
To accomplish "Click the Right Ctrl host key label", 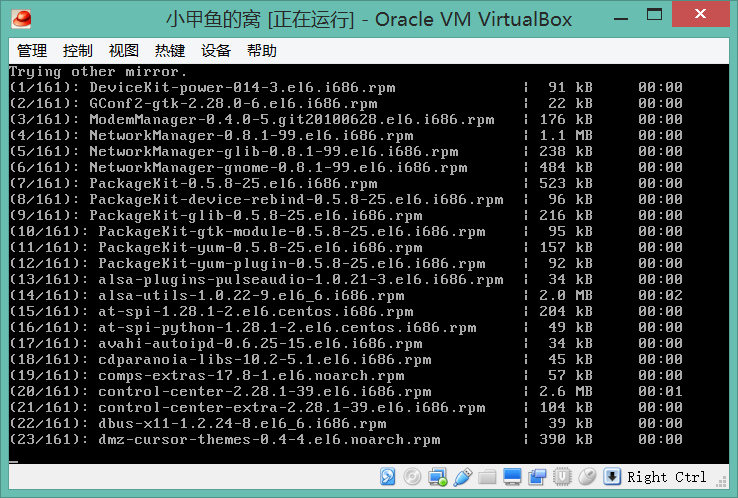I will (x=667, y=477).
